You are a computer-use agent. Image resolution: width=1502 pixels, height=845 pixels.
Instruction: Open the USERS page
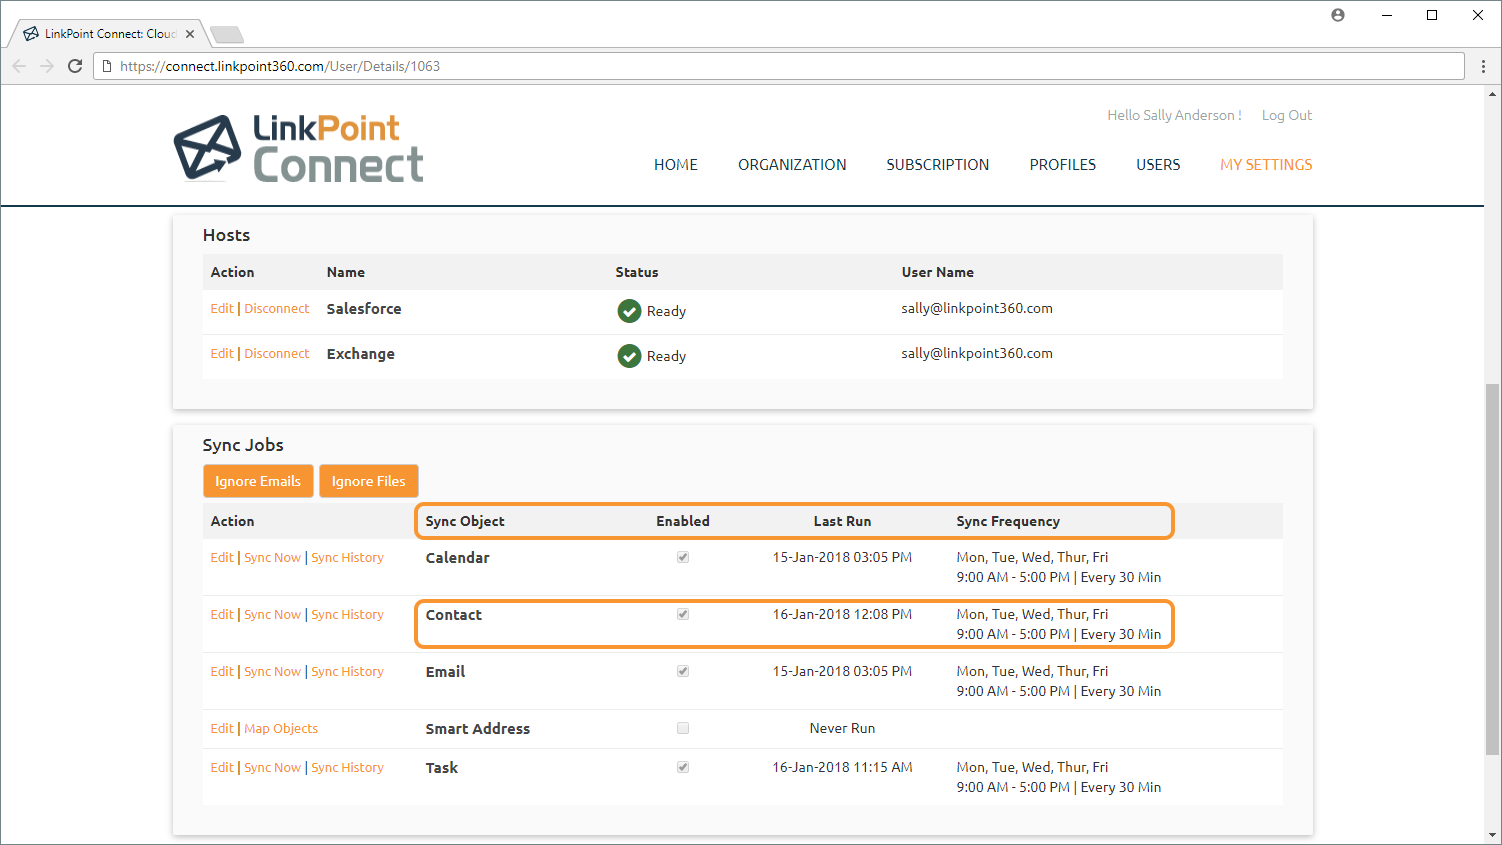pyautogui.click(x=1158, y=165)
